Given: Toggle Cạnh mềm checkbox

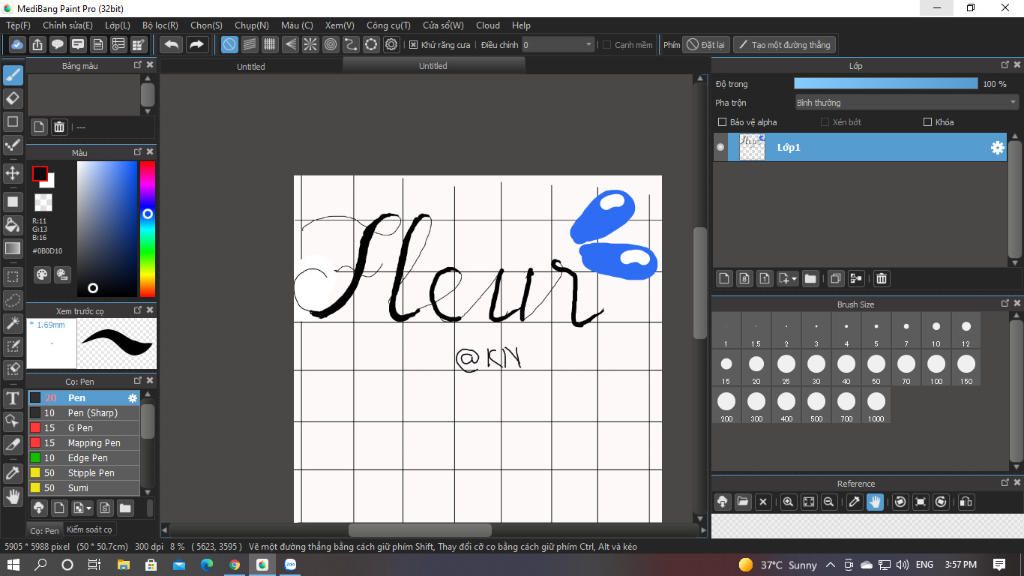Looking at the screenshot, I should coord(607,45).
